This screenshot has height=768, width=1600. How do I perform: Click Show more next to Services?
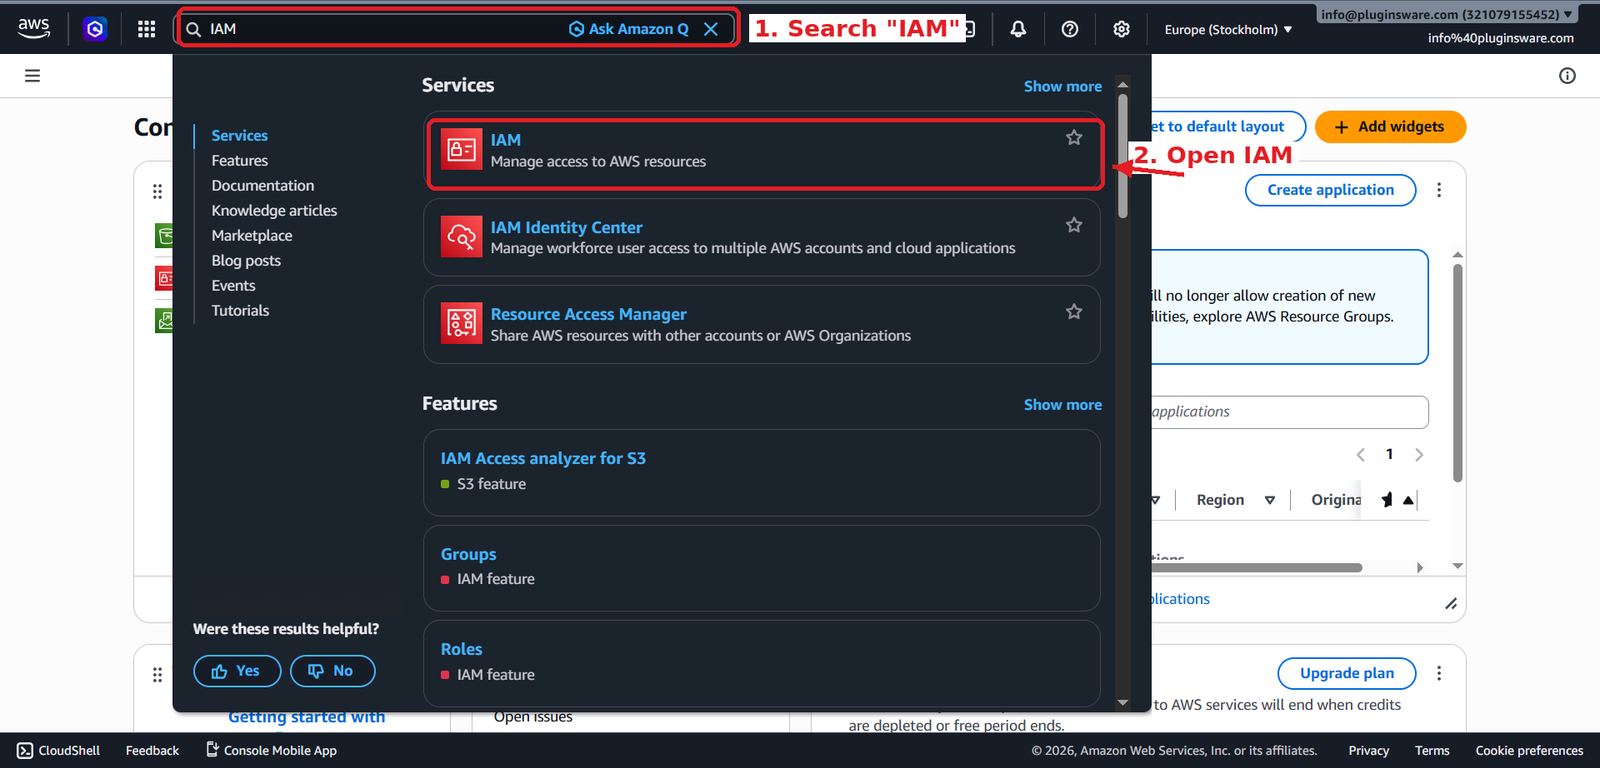pos(1063,87)
